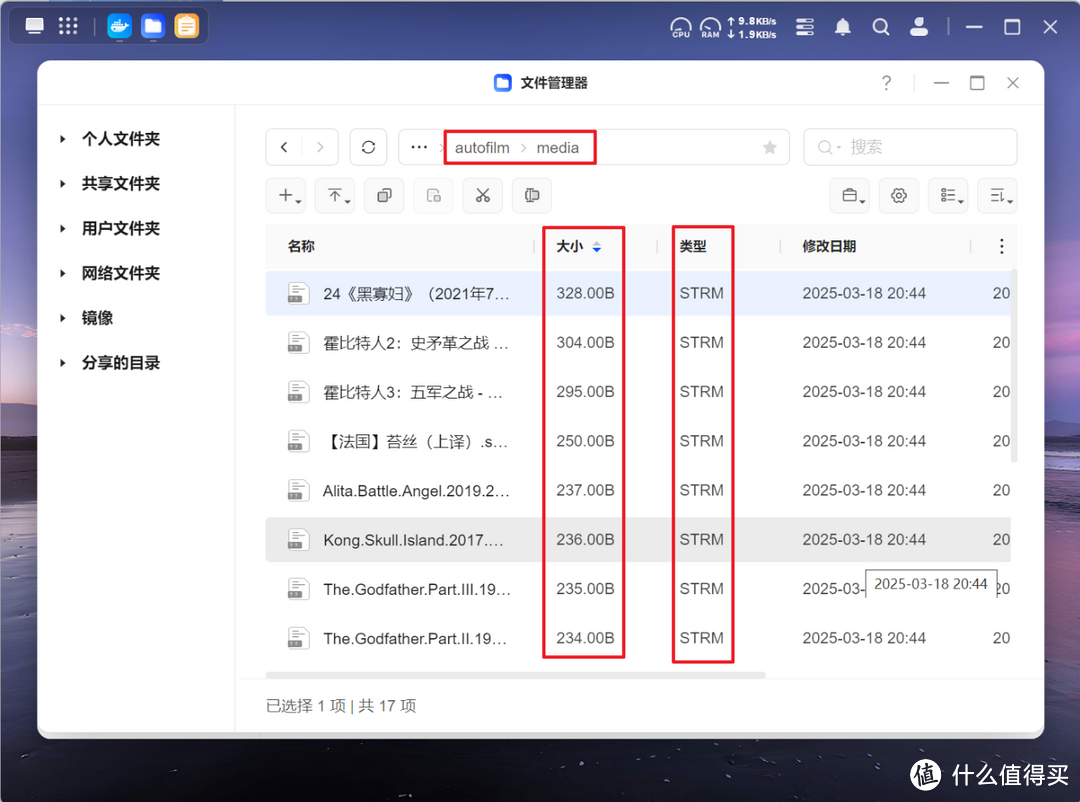1080x802 pixels.
Task: Select the cut (scissors) tool
Action: 482,195
